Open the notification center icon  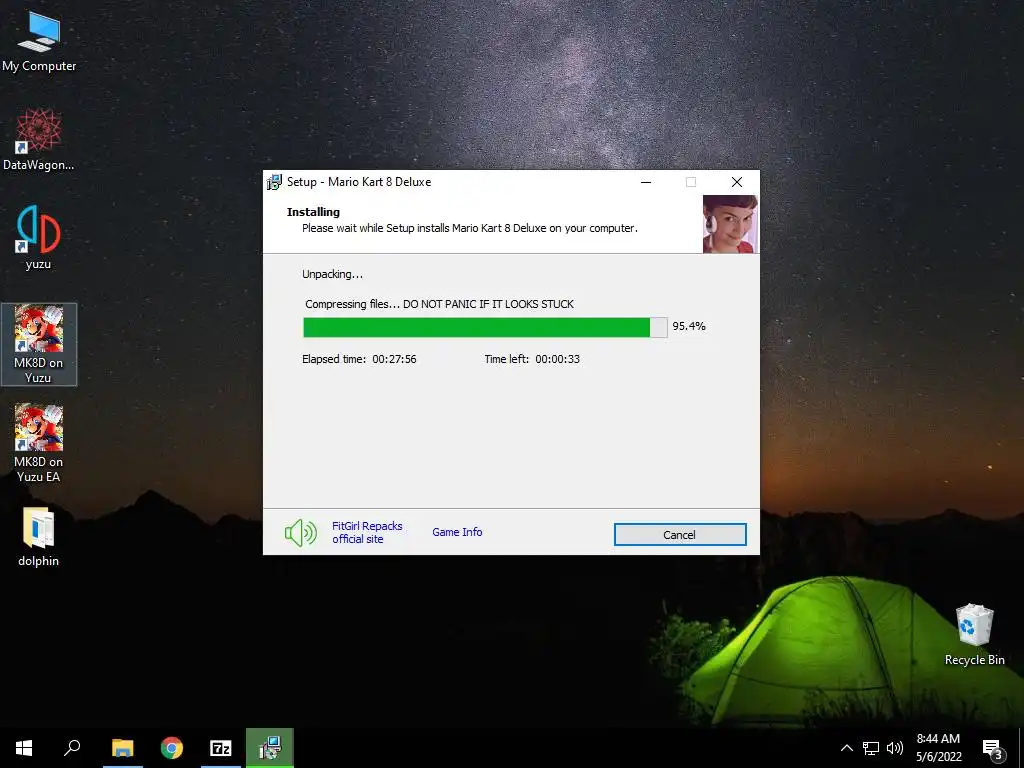[x=993, y=748]
